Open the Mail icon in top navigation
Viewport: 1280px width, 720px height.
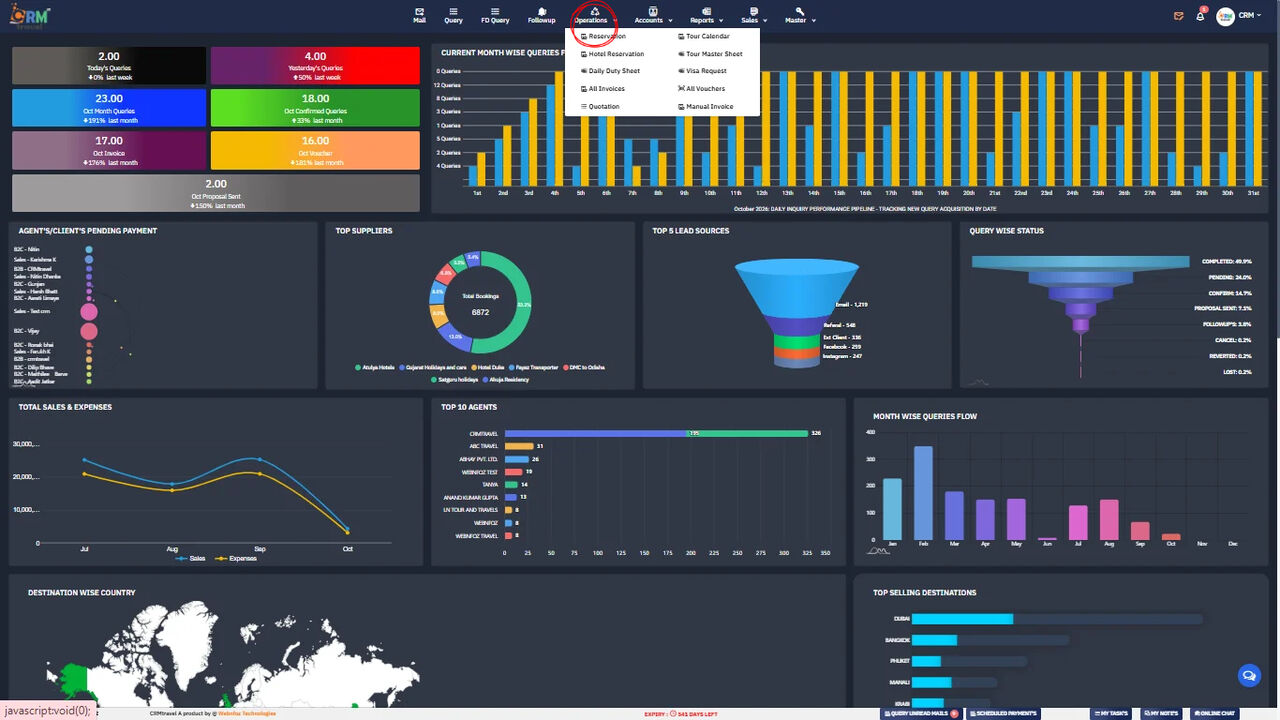(419, 15)
